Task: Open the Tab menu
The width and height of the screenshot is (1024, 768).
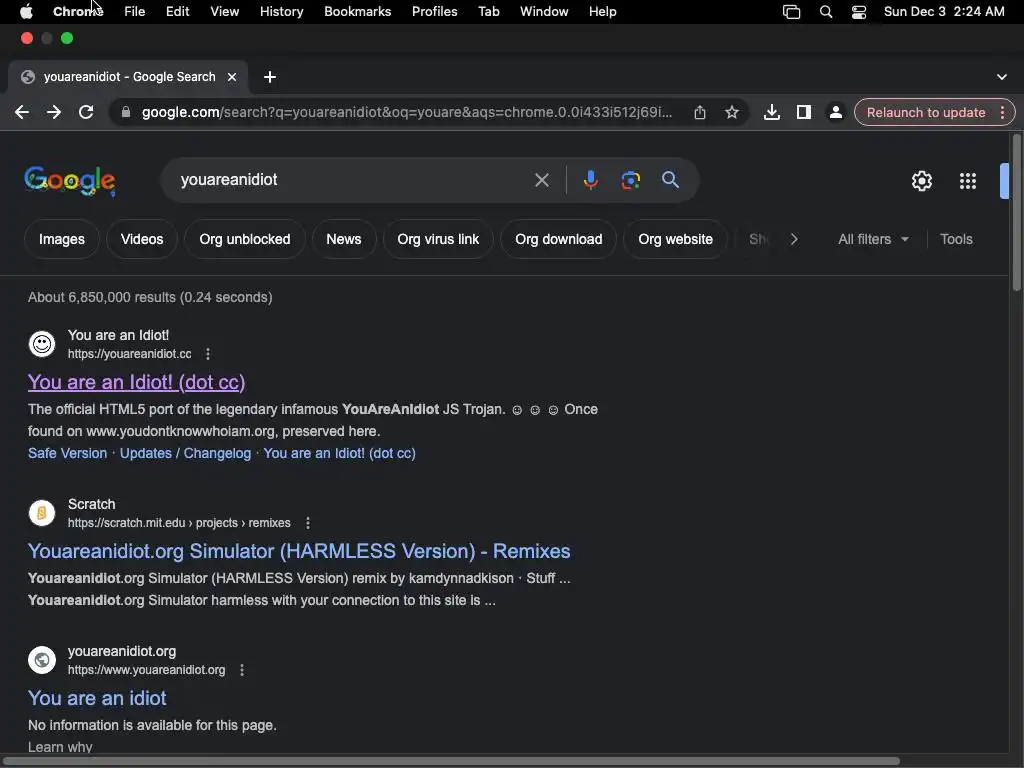Action: (488, 12)
